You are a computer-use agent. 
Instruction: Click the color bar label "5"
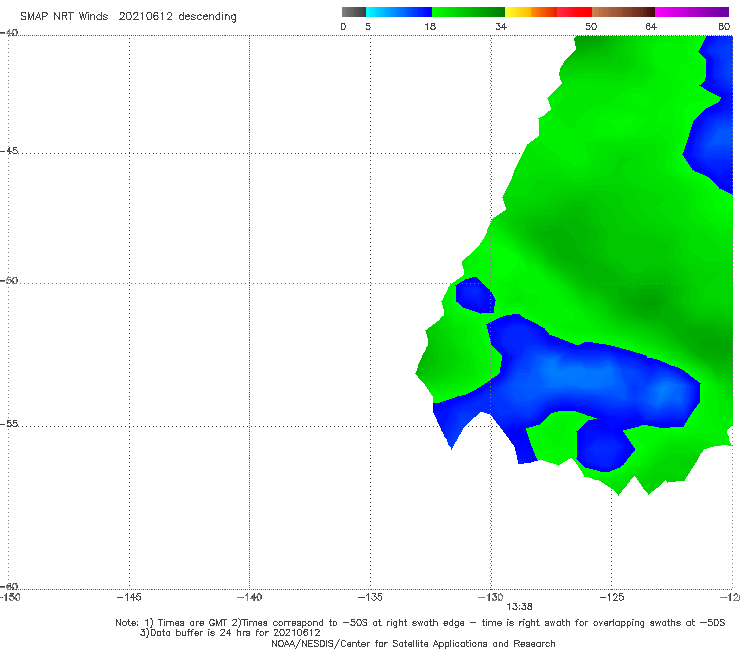point(368,26)
